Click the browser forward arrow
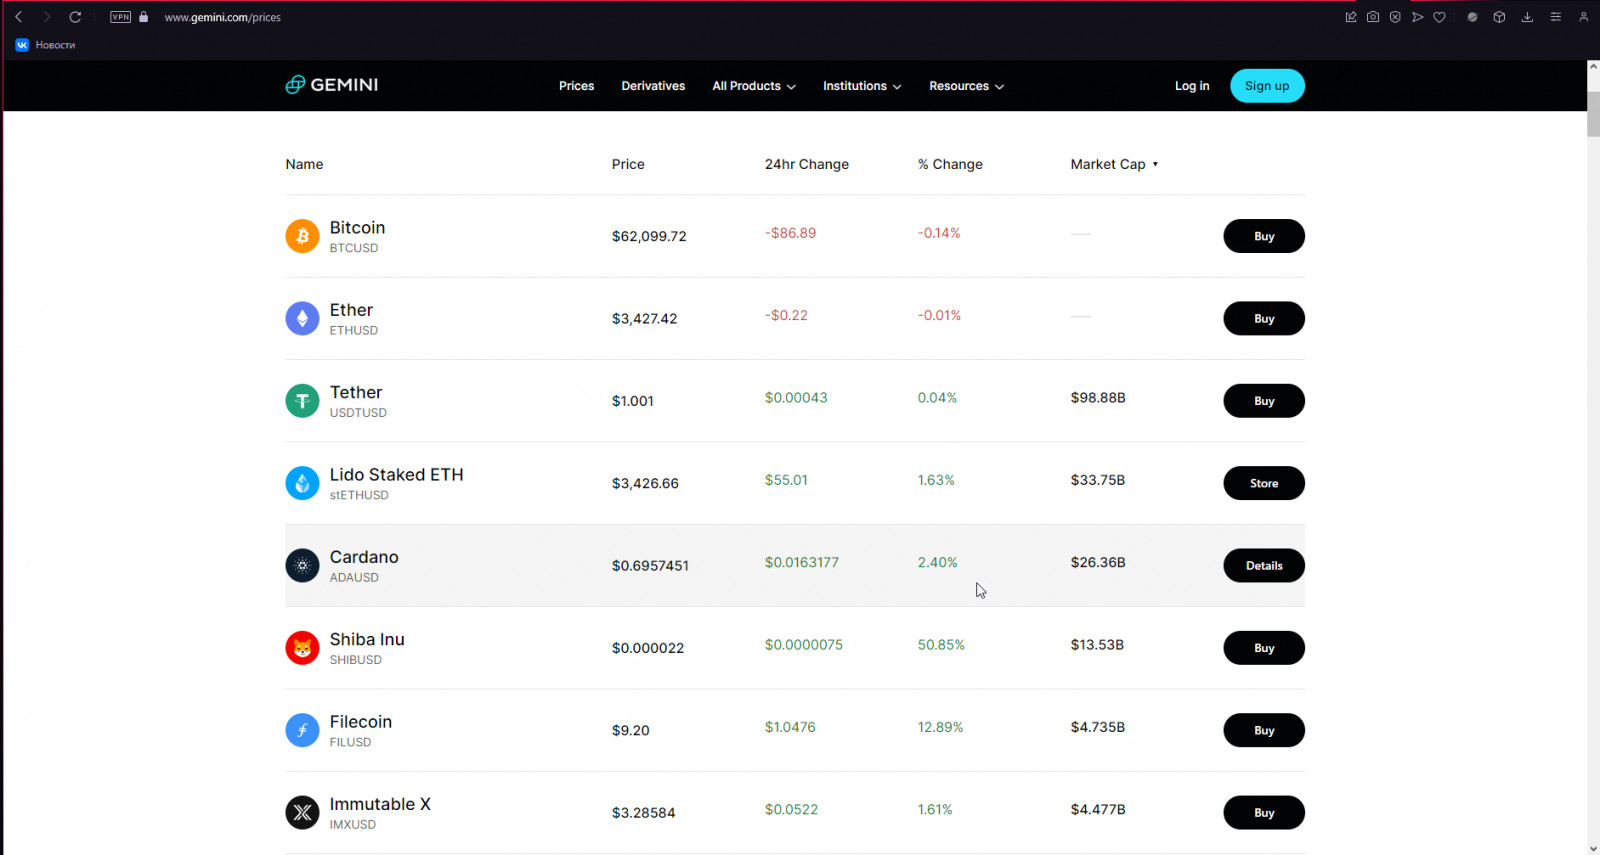 [x=46, y=17]
